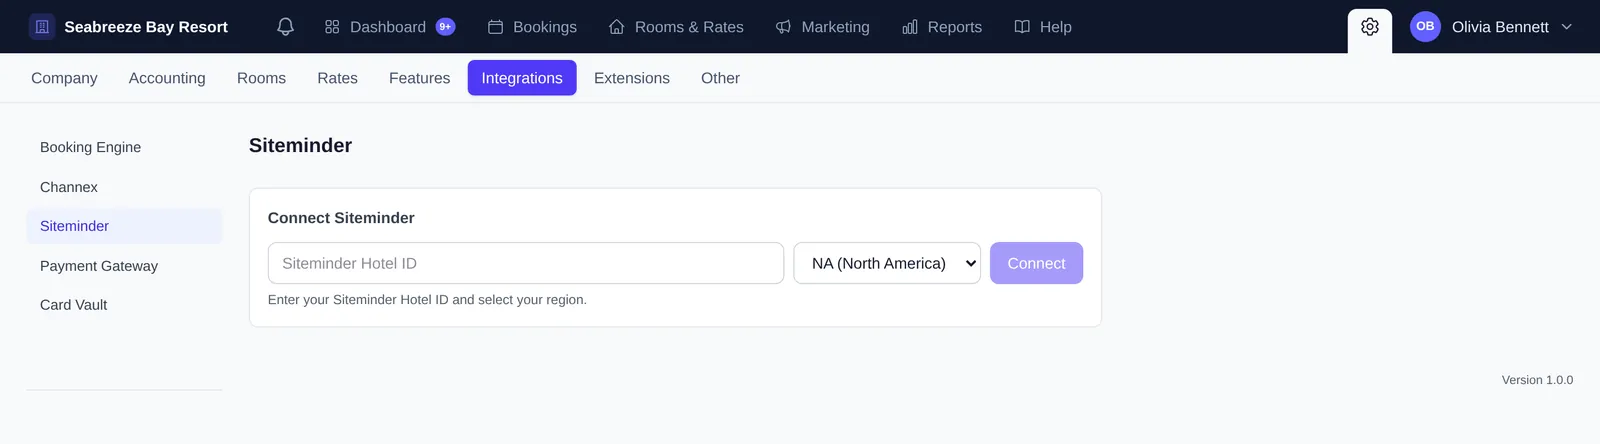
Task: Focus the Siteminder Hotel ID field
Action: [526, 263]
